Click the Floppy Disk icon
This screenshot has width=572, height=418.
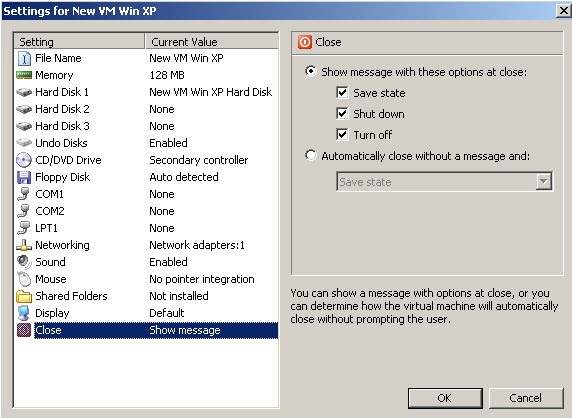(x=24, y=177)
